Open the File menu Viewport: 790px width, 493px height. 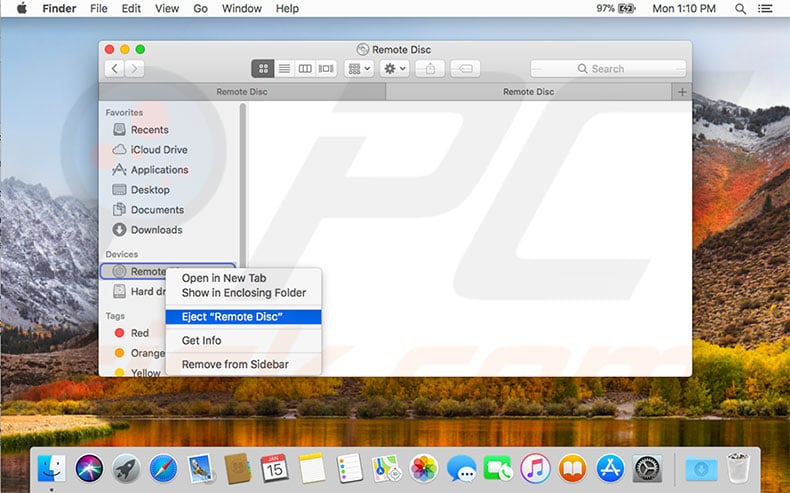point(99,9)
